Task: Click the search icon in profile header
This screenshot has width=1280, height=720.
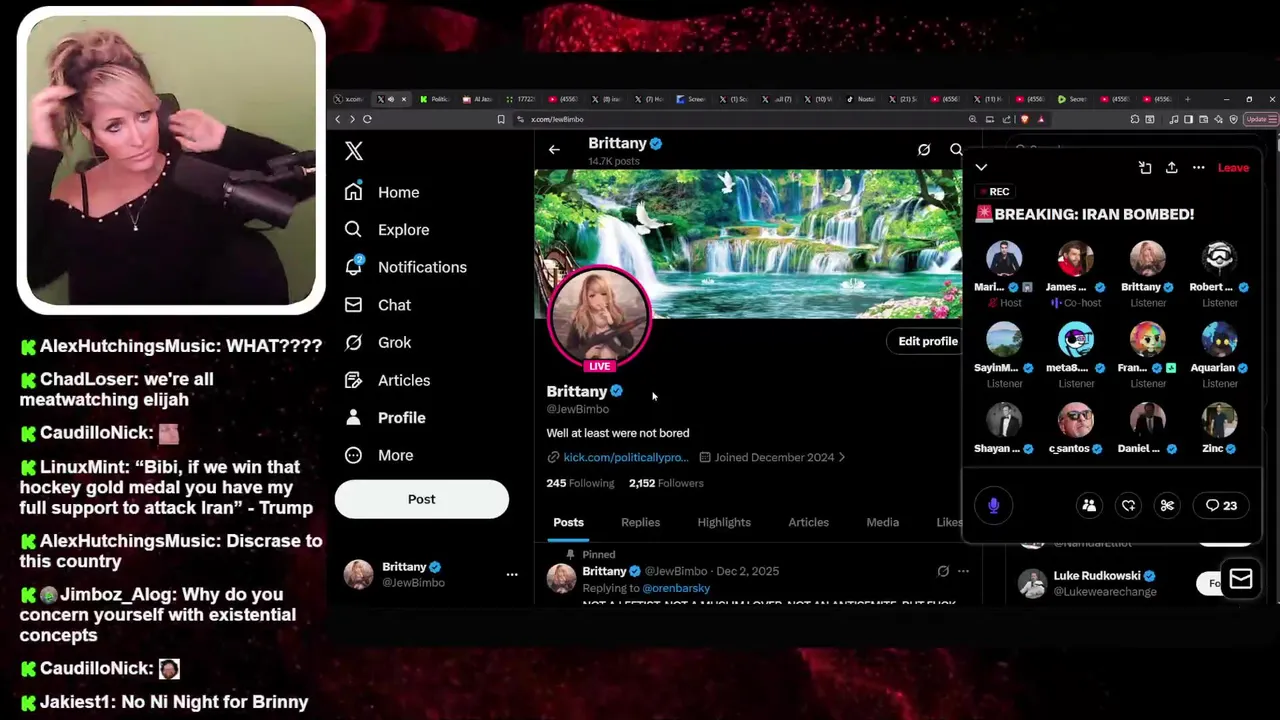Action: tap(956, 150)
